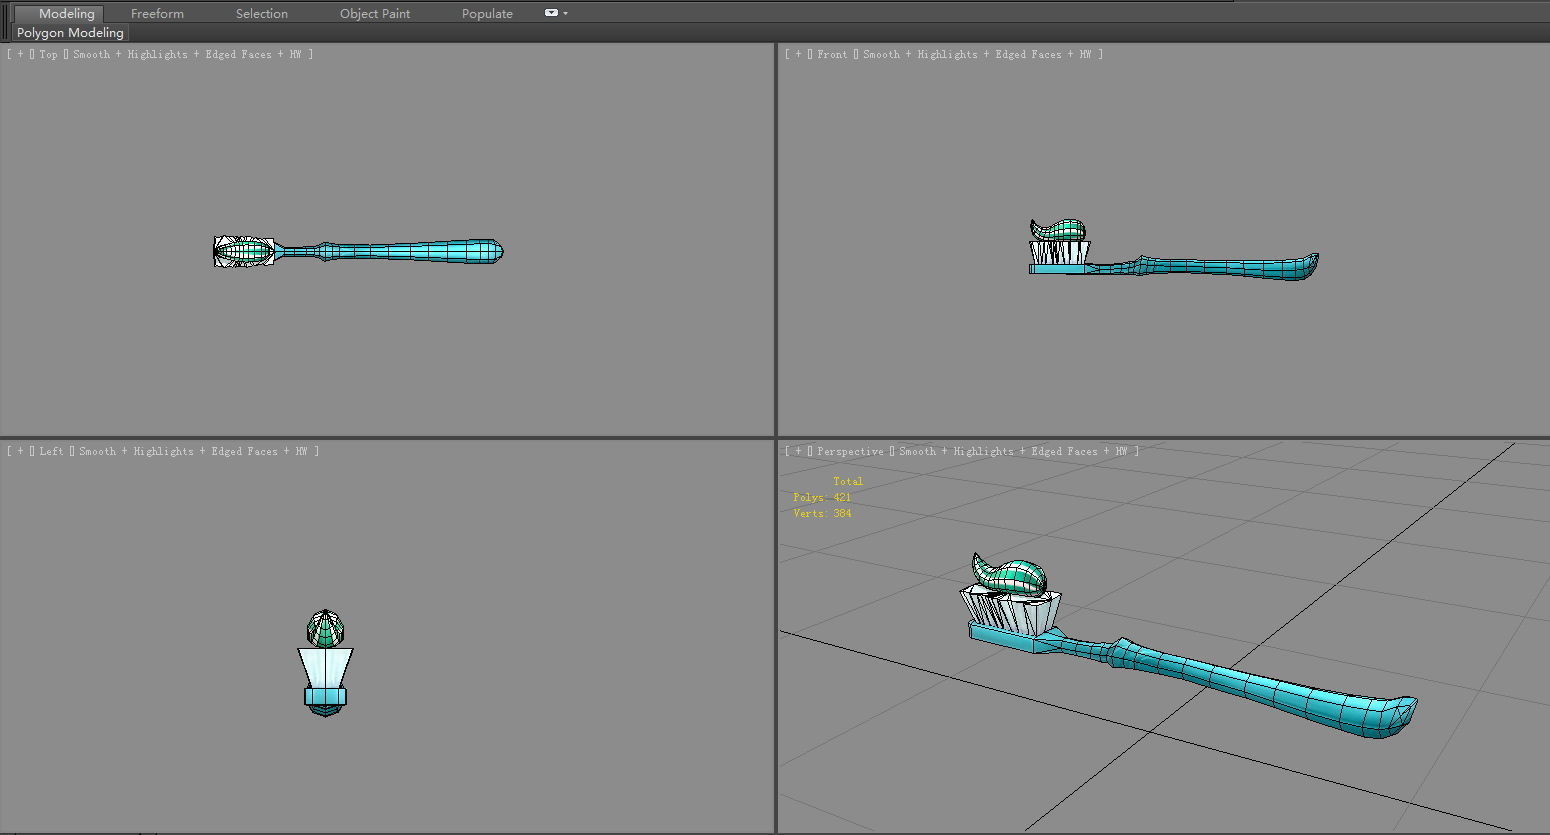Viewport: 1550px width, 835px height.
Task: Open Left viewport [+] general menu
Action: click(x=20, y=452)
